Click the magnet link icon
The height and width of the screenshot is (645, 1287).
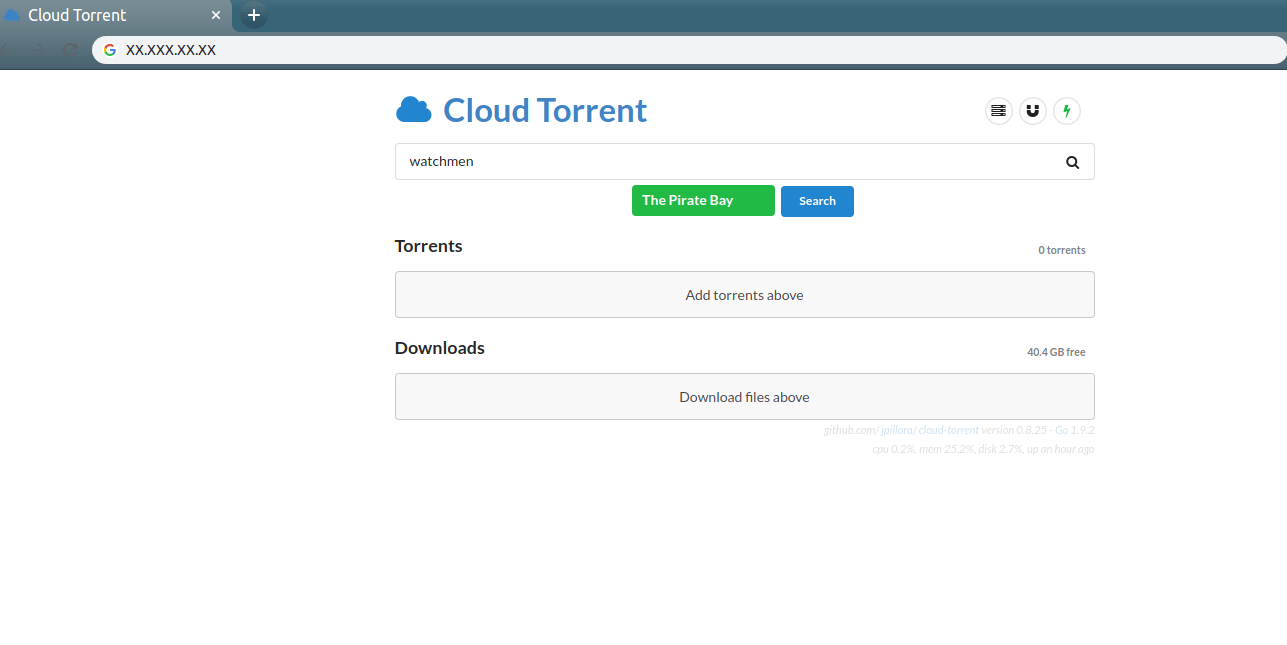(x=1033, y=111)
